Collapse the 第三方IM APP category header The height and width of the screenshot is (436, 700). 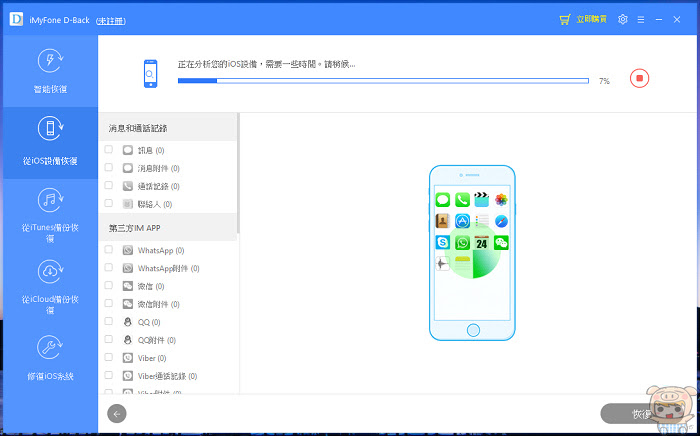coord(168,228)
